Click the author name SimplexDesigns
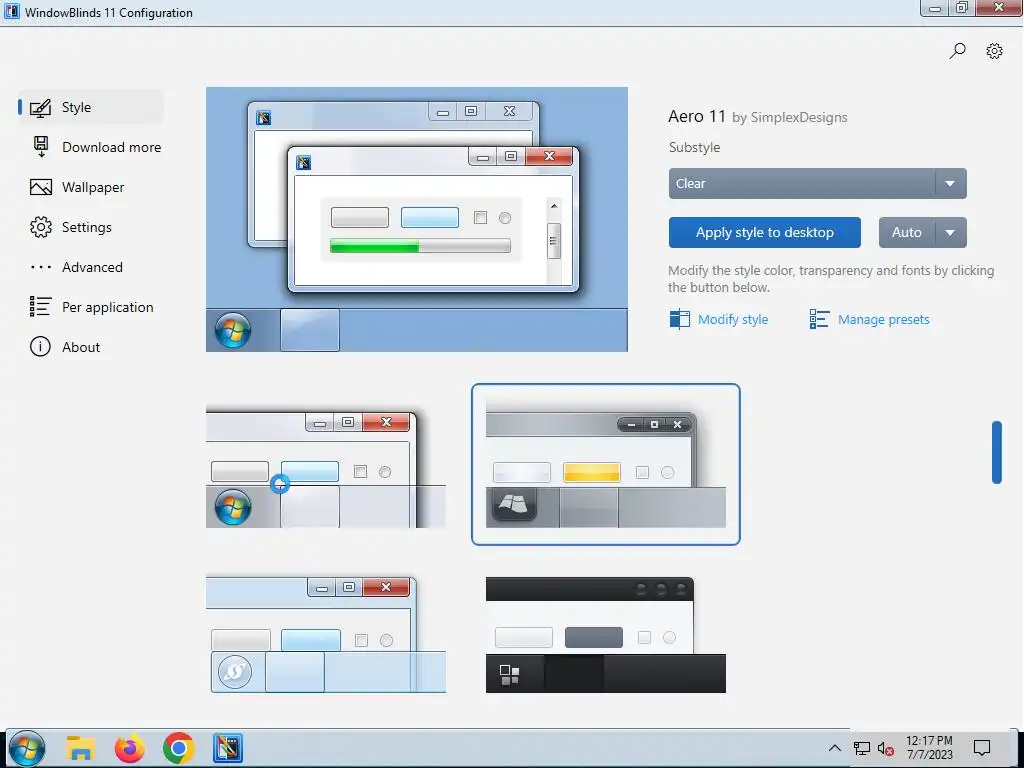1024x768 pixels. coord(799,118)
